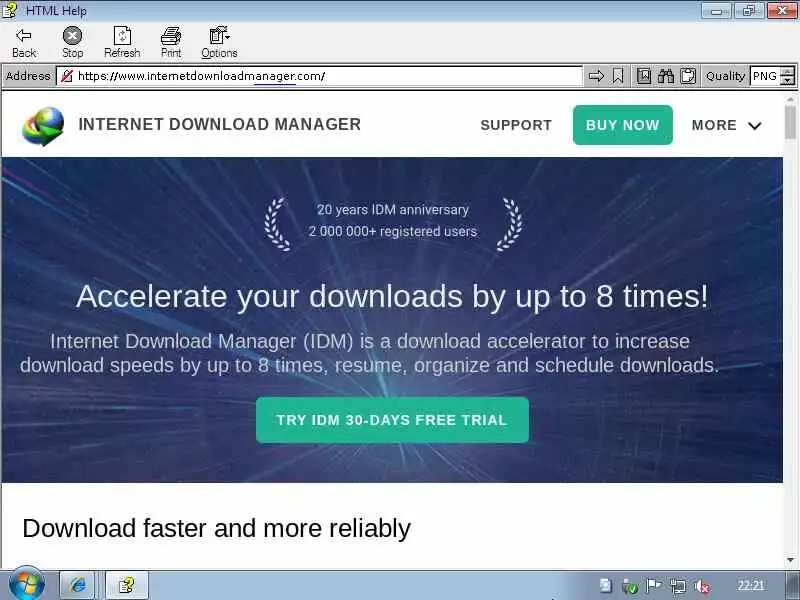The height and width of the screenshot is (600, 800).
Task: Click the vertical scrollbar thumb
Action: [790, 123]
